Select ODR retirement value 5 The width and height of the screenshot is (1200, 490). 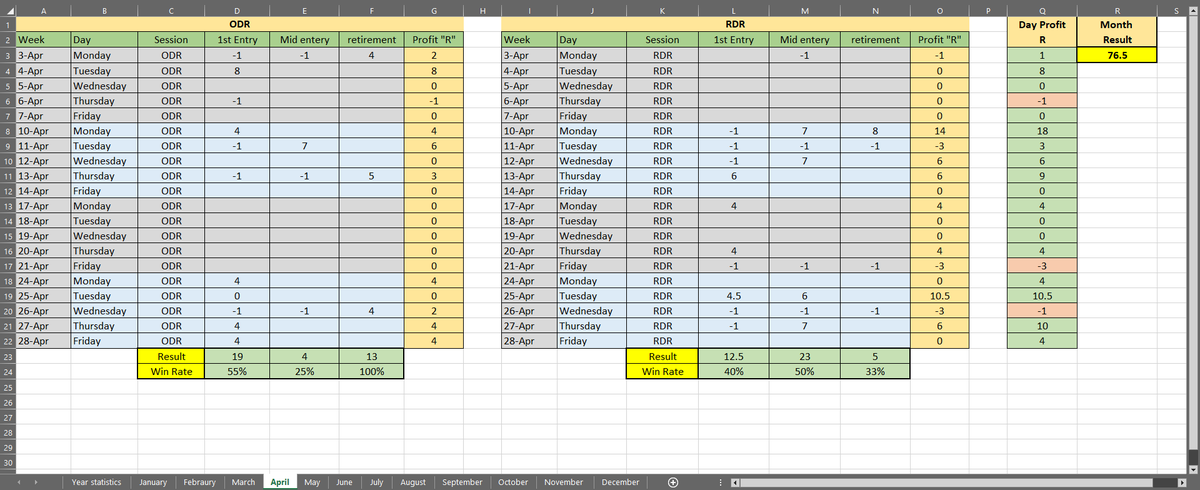point(371,176)
